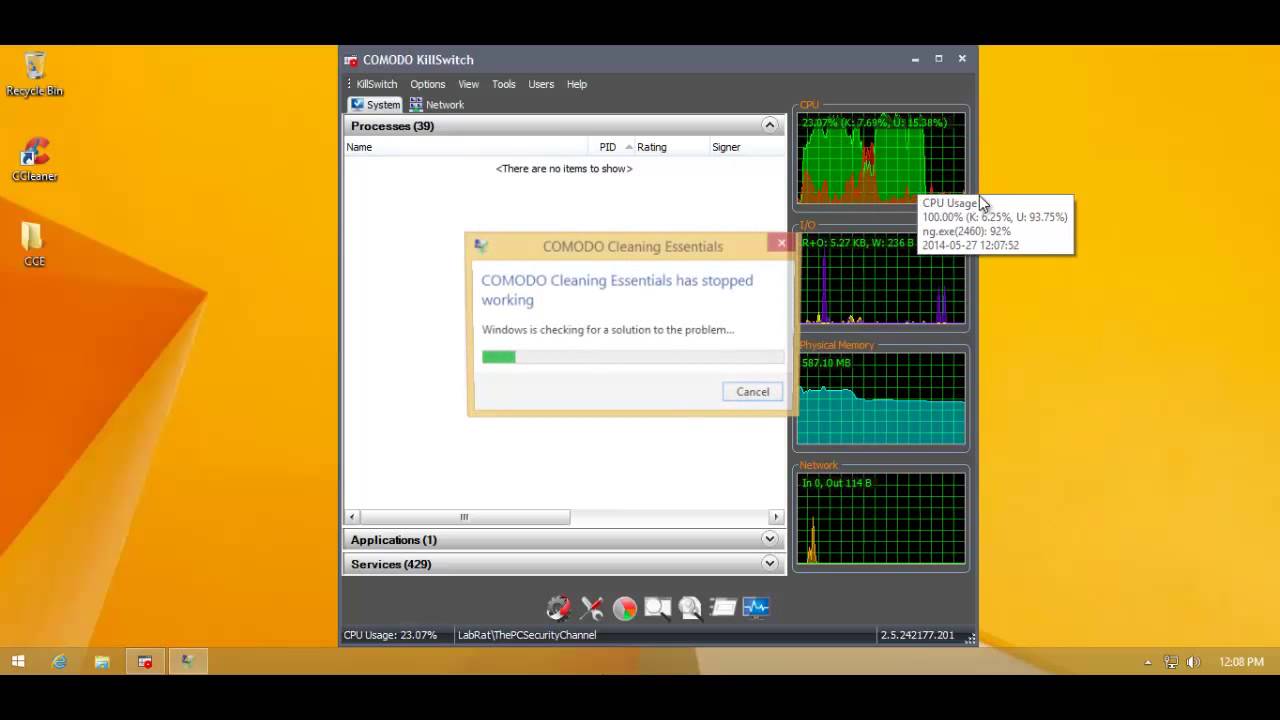The image size is (1280, 720).
Task: Open the KillSwitch menu
Action: (x=377, y=84)
